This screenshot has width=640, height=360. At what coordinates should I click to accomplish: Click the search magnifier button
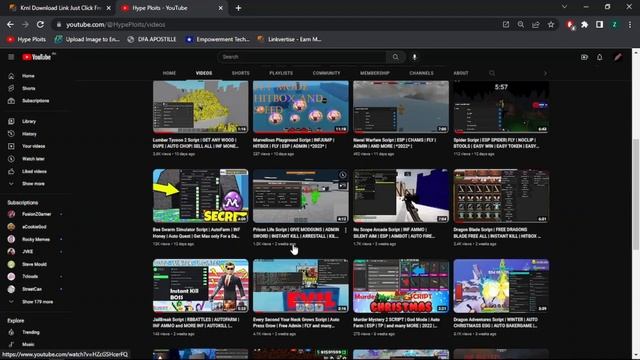[x=396, y=57]
